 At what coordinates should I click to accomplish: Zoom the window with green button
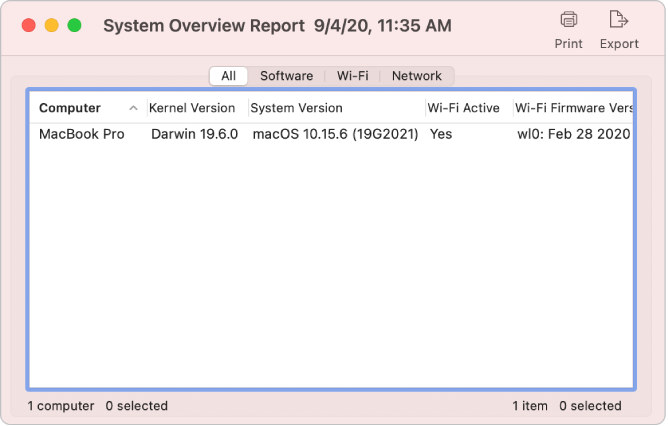(74, 25)
